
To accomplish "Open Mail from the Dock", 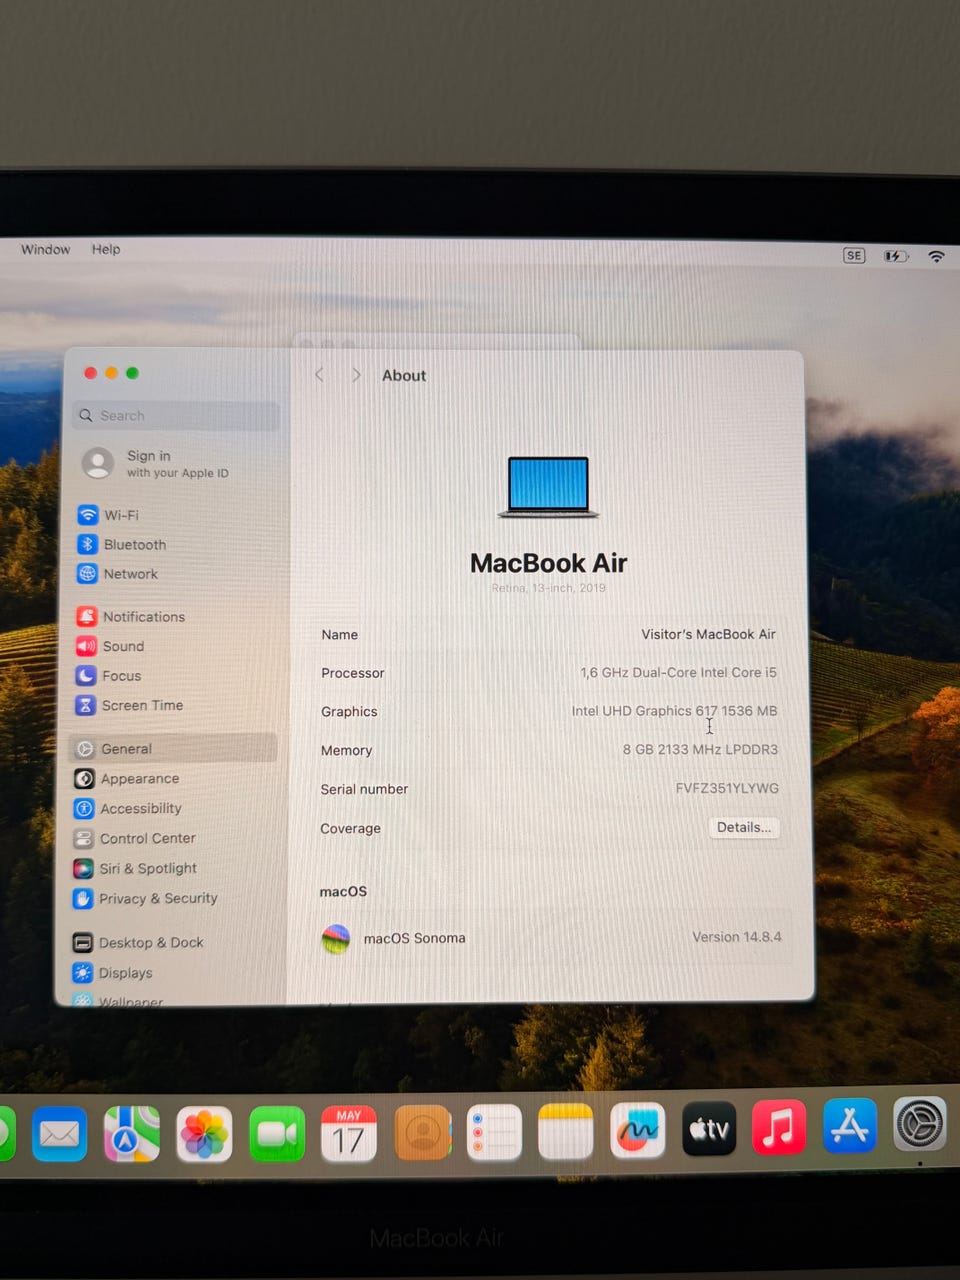I will (59, 1133).
